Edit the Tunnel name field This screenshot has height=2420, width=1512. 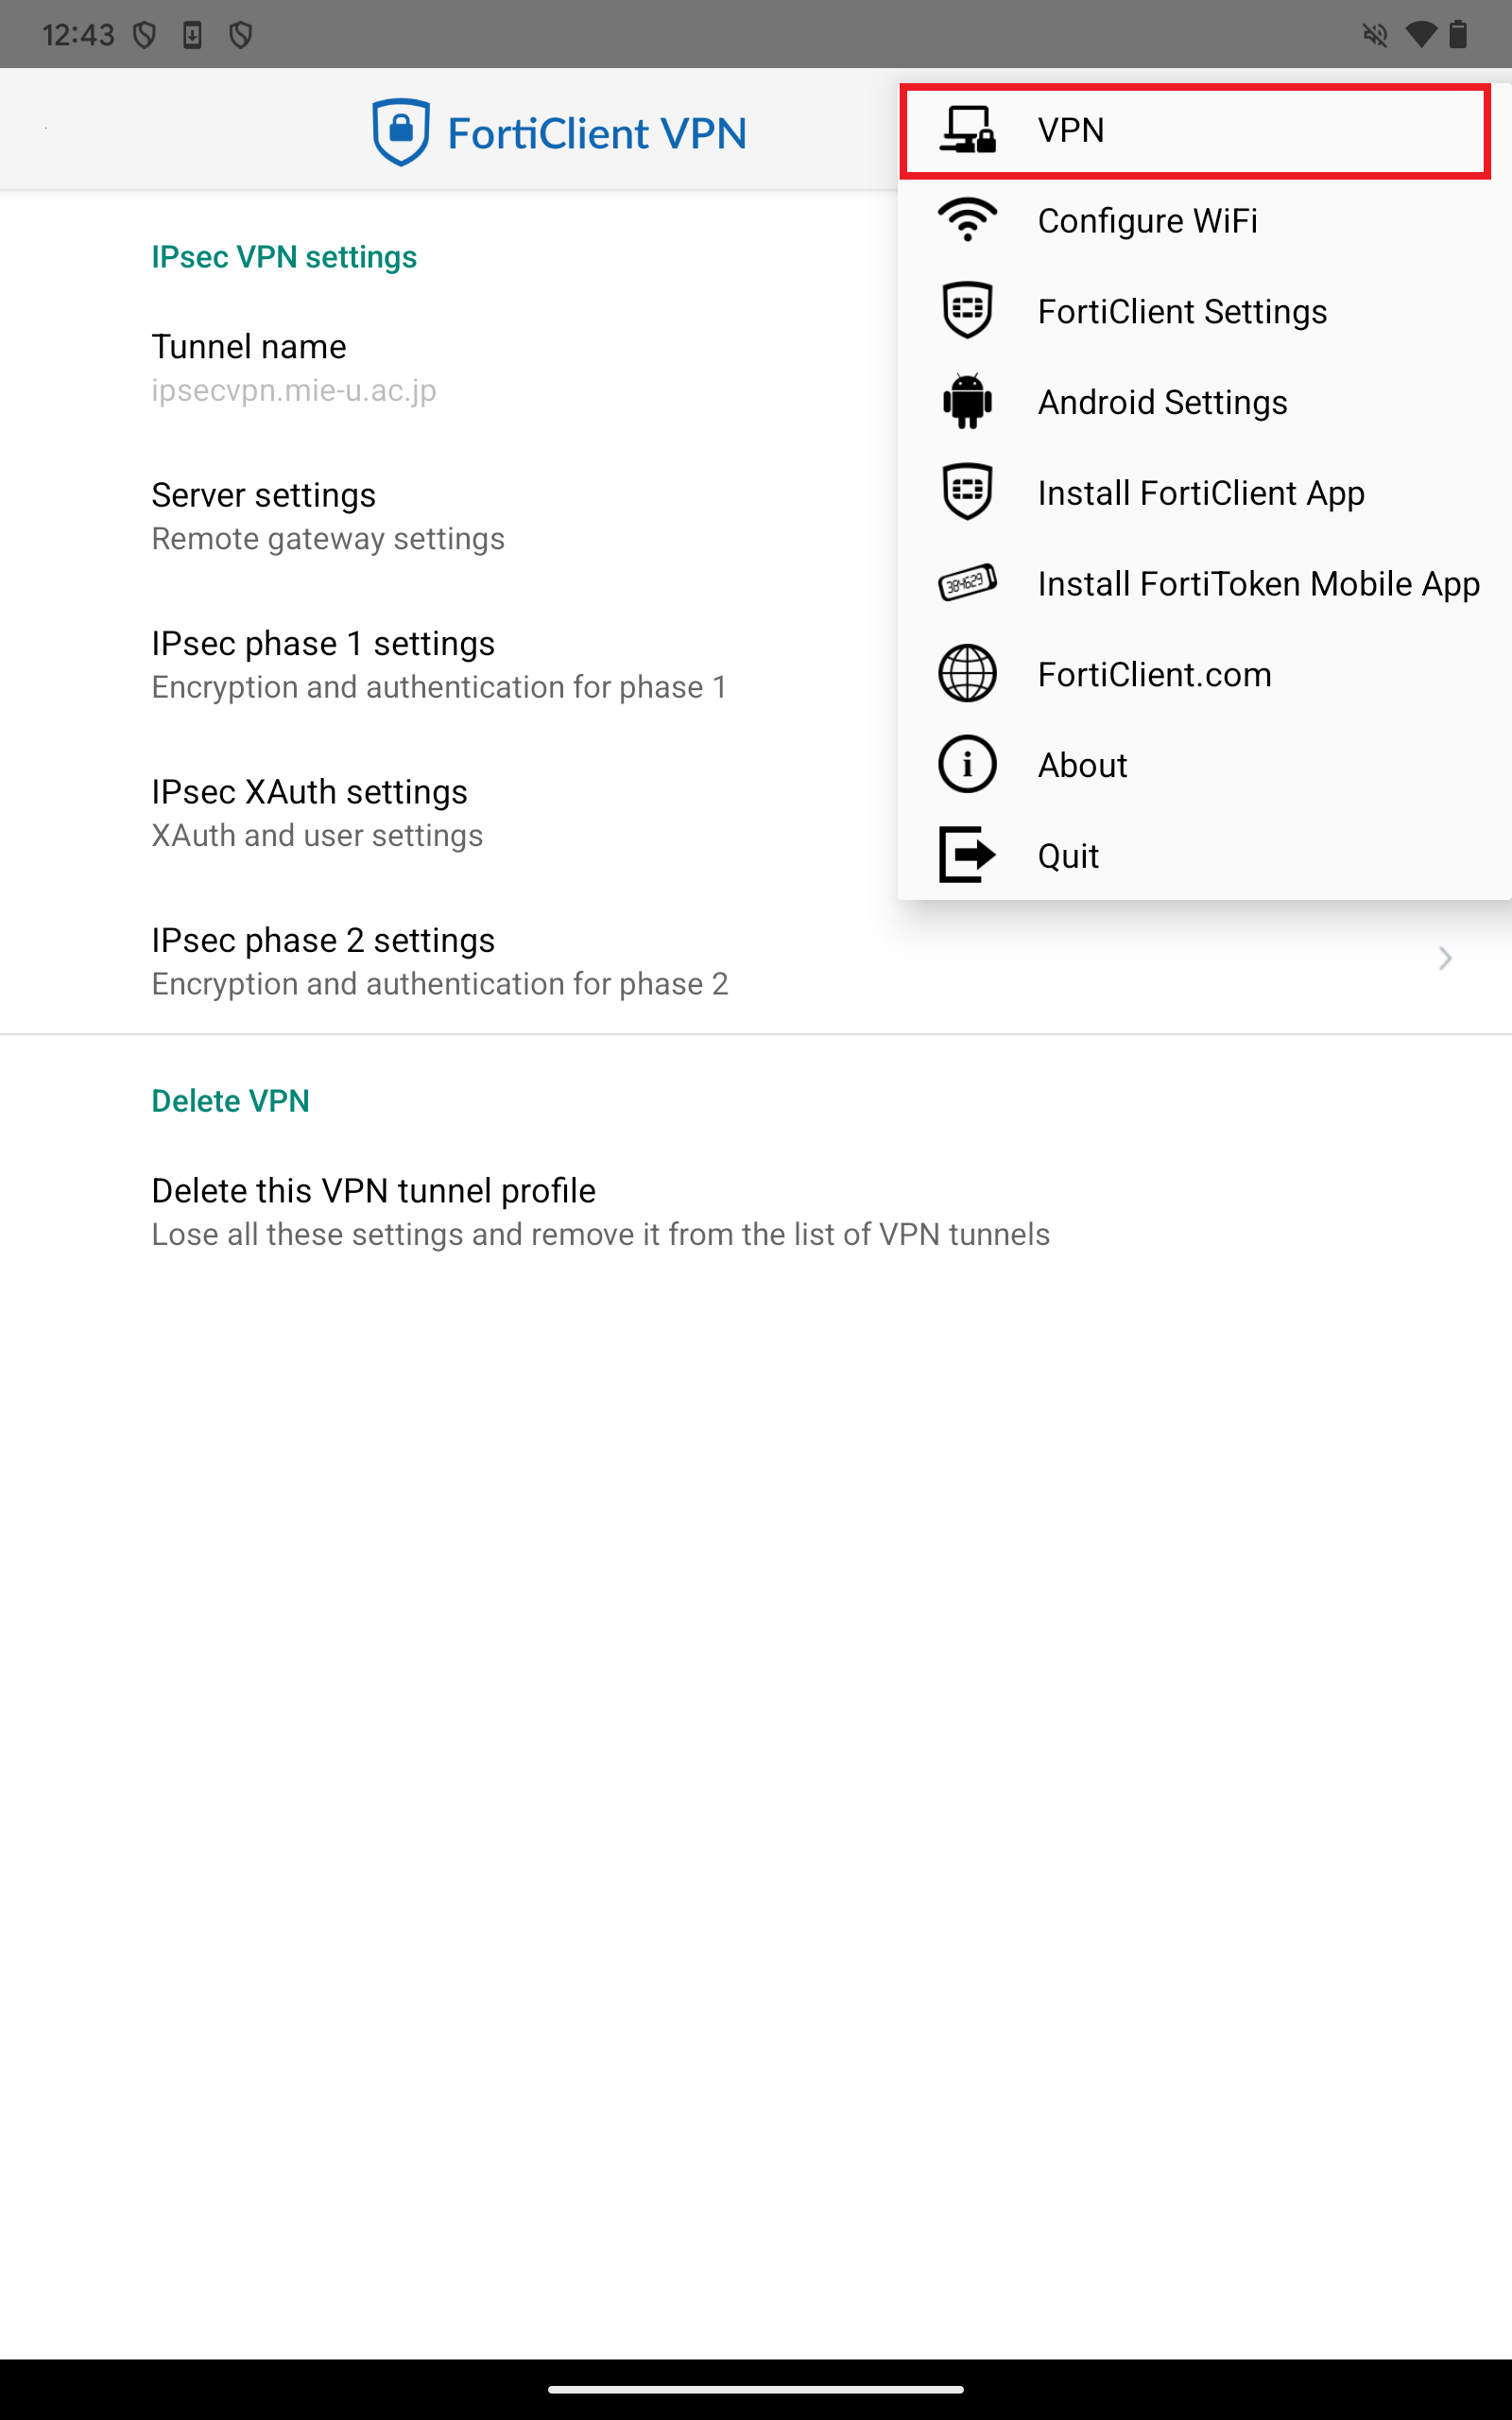click(x=294, y=367)
